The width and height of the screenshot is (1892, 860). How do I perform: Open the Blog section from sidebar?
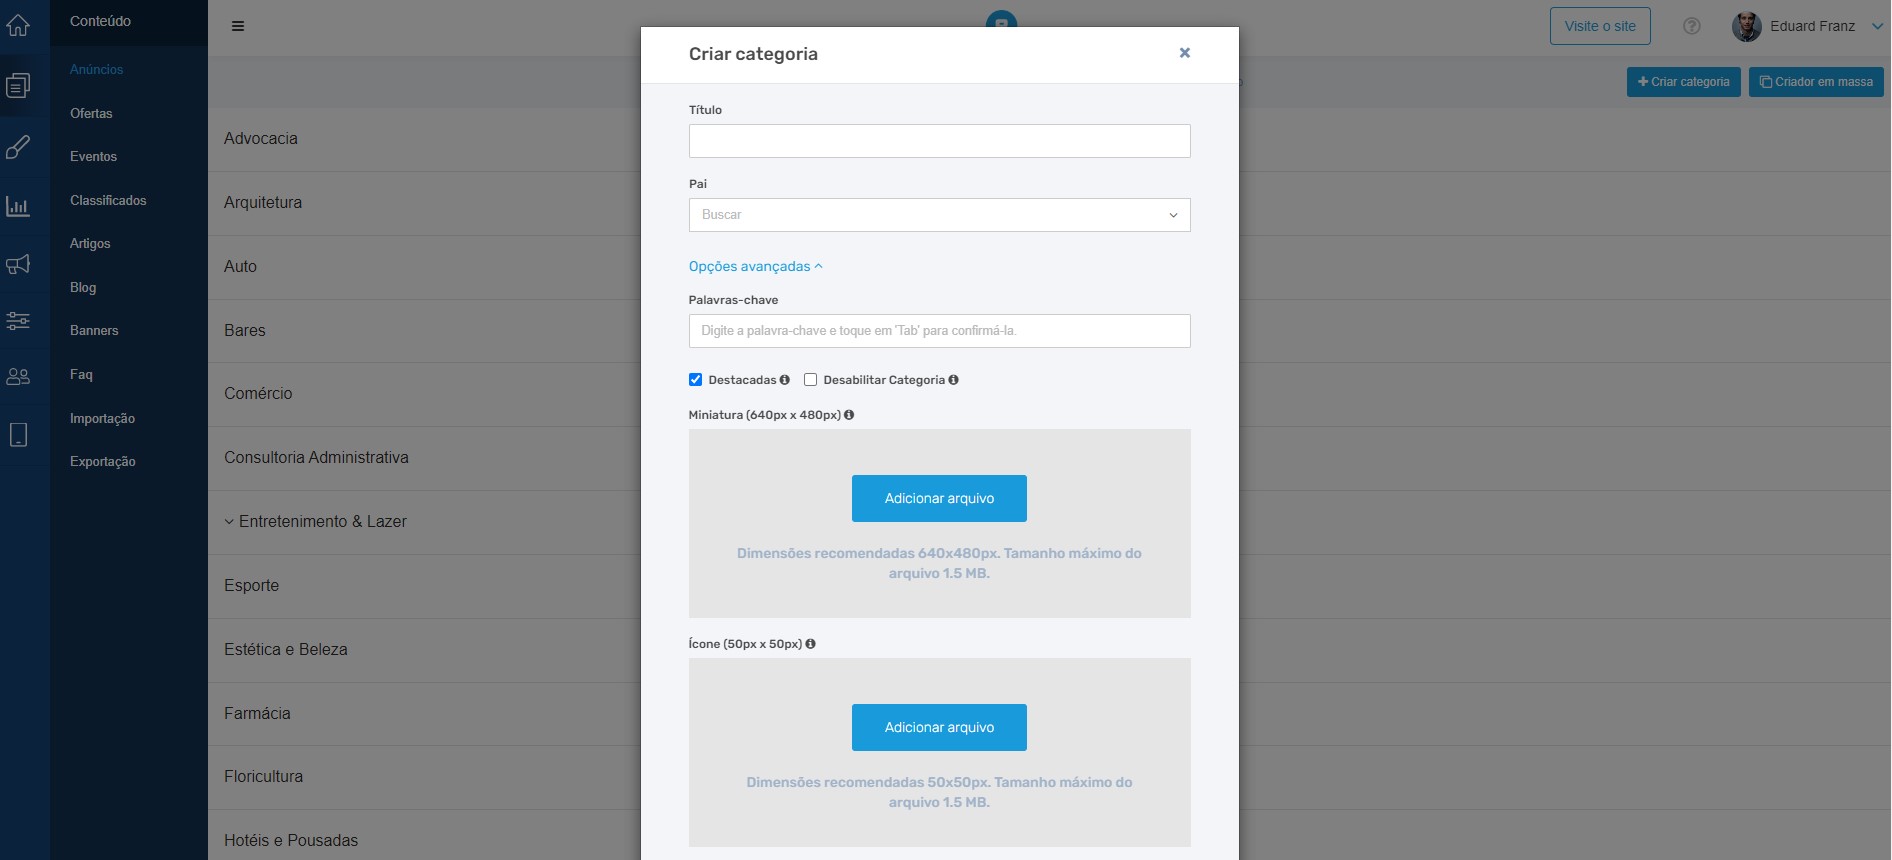[83, 287]
